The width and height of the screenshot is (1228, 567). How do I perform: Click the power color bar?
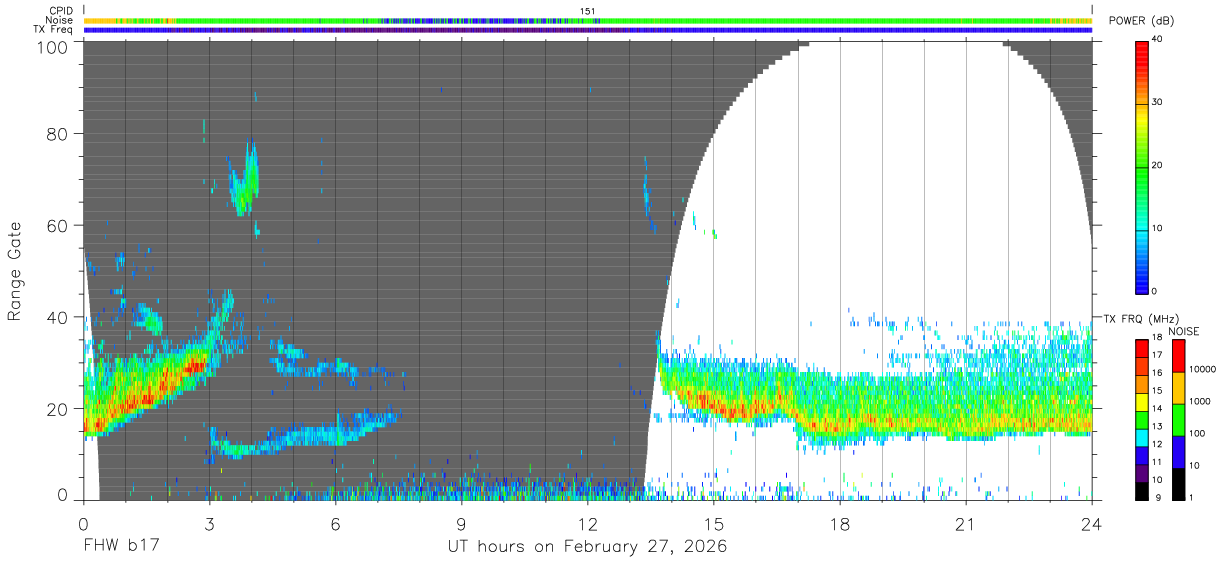pyautogui.click(x=1142, y=166)
